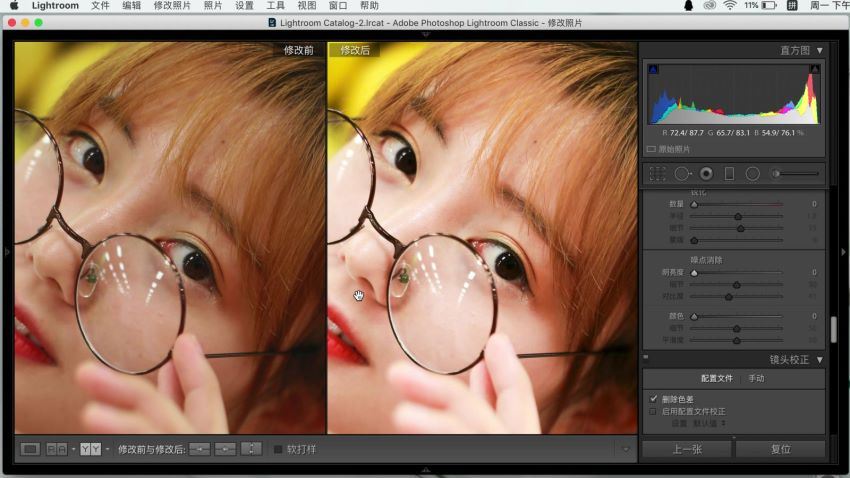This screenshot has height=478, width=850.
Task: Open the 设置 默认值 setup dropdown
Action: click(710, 423)
